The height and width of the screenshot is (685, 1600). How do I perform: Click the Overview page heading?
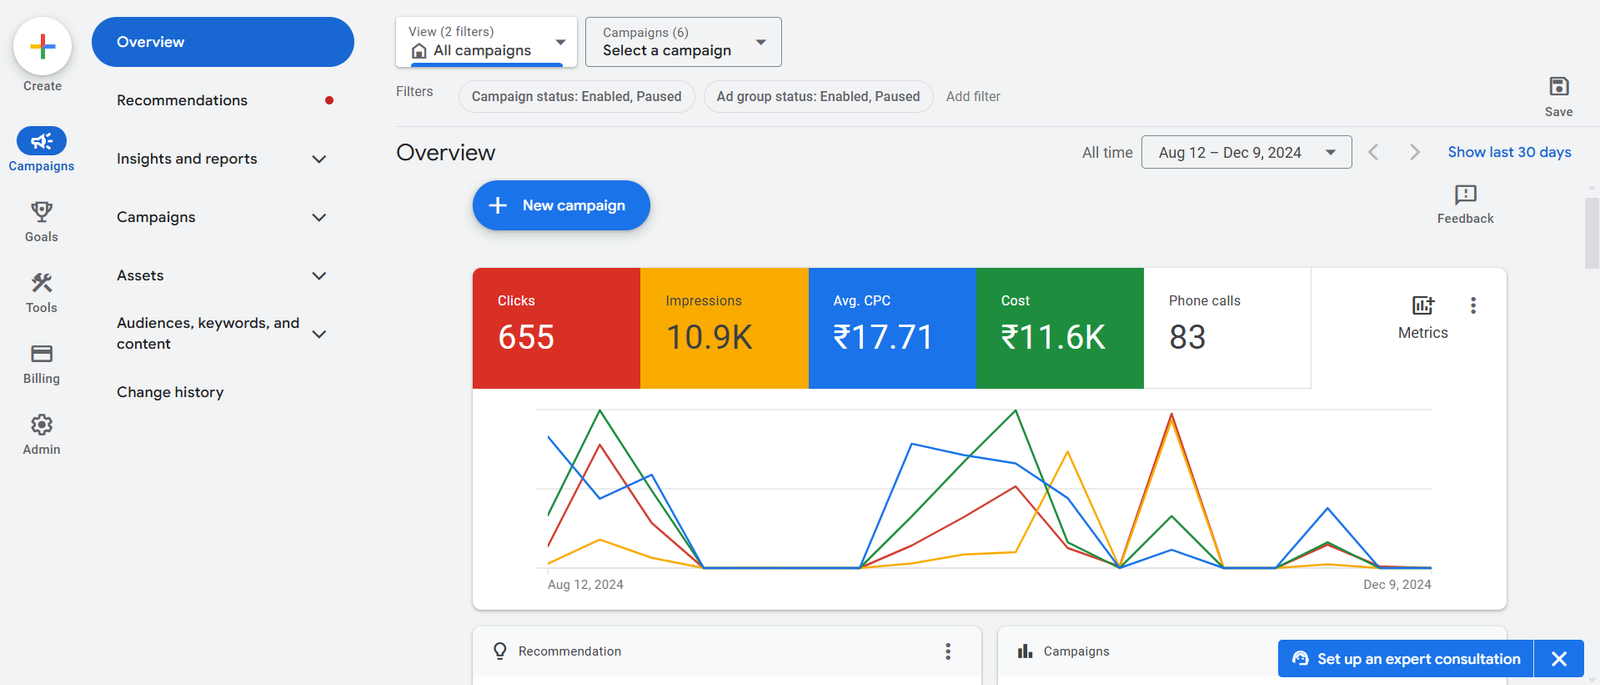446,152
